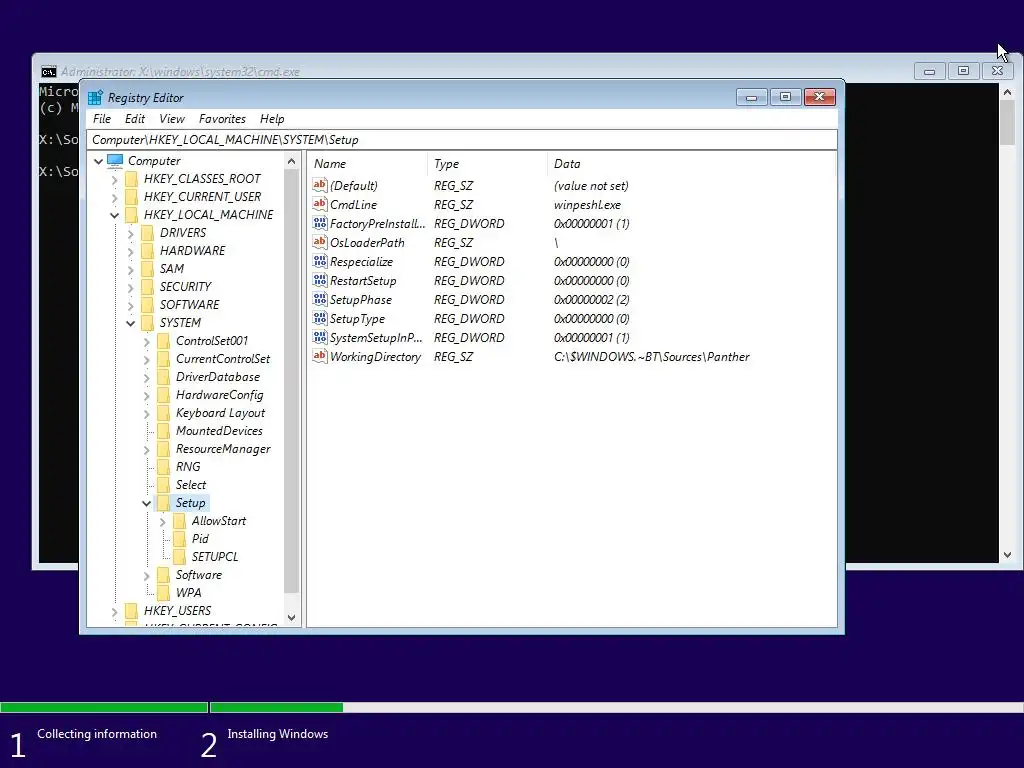Click the cmd.exe window title icon
Screen dimensions: 1024x768
[x=48, y=72]
